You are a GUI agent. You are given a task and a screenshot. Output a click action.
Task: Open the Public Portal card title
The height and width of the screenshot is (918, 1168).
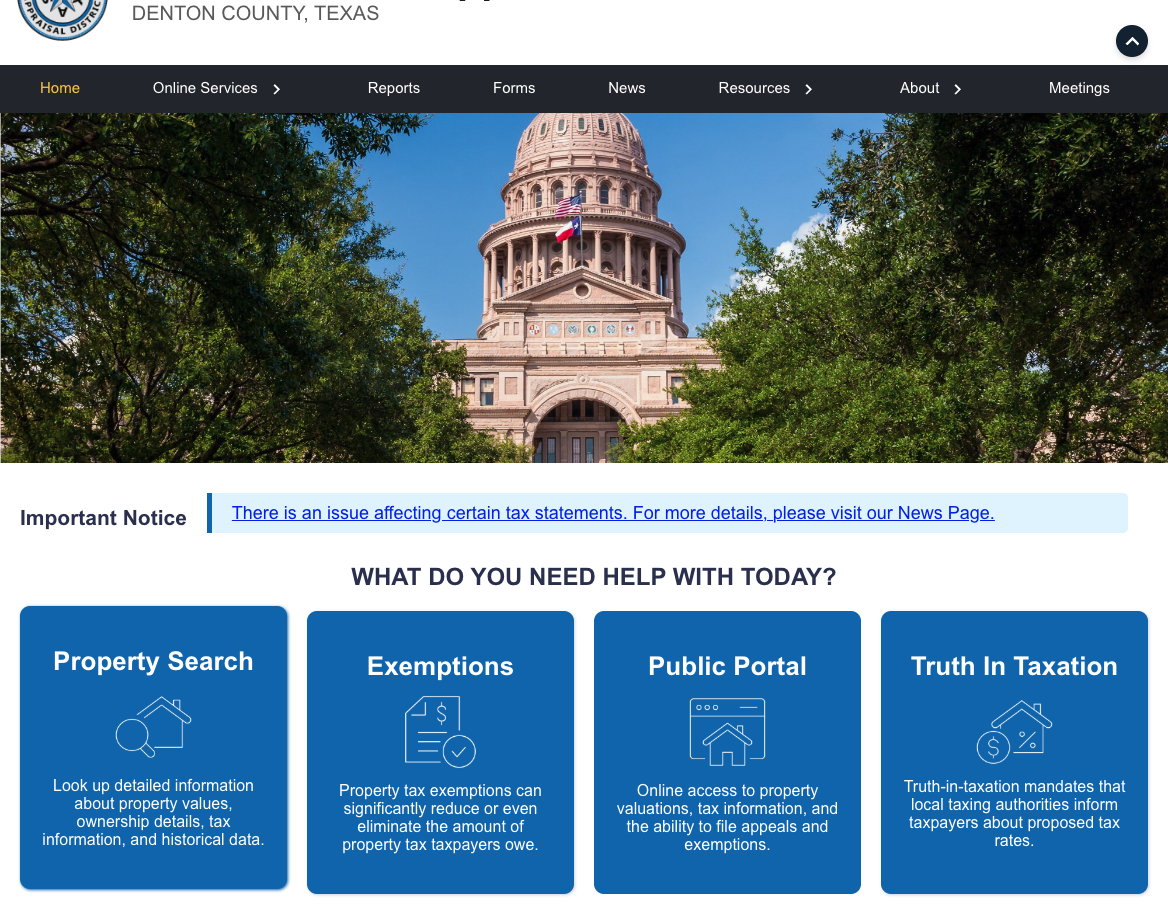pyautogui.click(x=727, y=666)
